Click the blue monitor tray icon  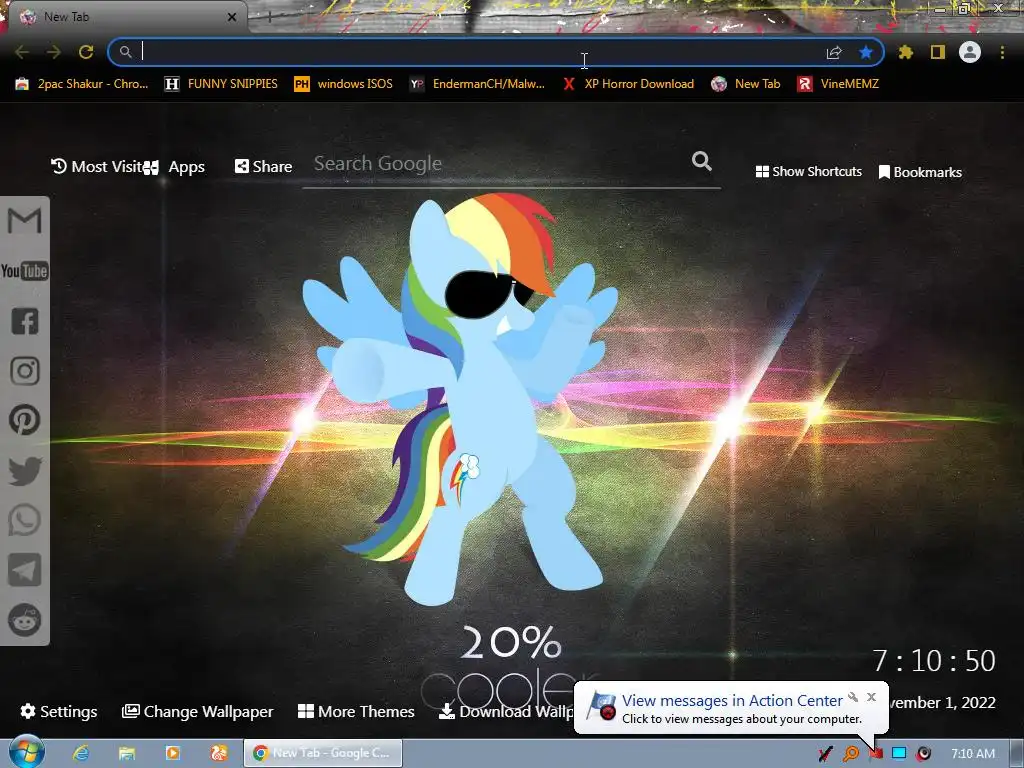(899, 753)
